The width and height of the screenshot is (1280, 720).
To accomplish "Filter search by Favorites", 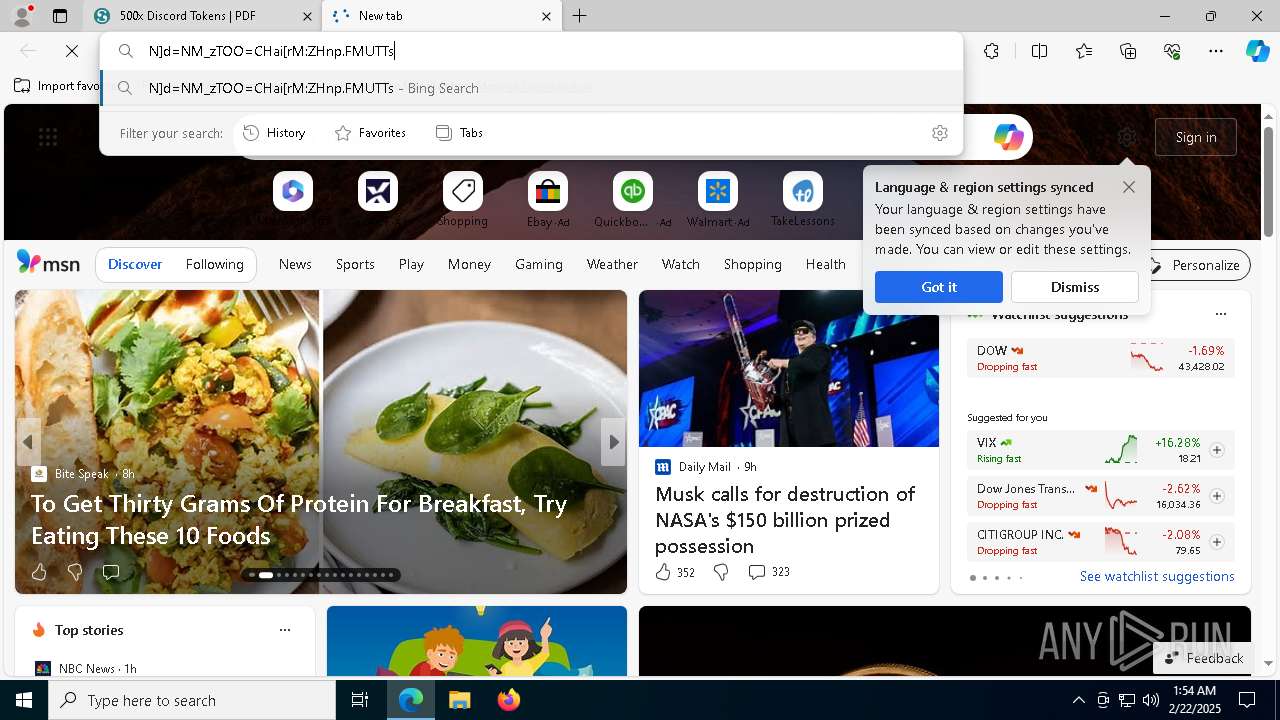I will 370,133.
